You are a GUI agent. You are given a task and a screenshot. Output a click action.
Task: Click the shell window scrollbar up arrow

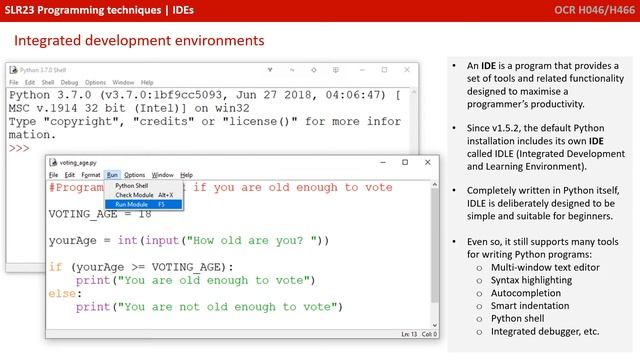click(x=413, y=92)
